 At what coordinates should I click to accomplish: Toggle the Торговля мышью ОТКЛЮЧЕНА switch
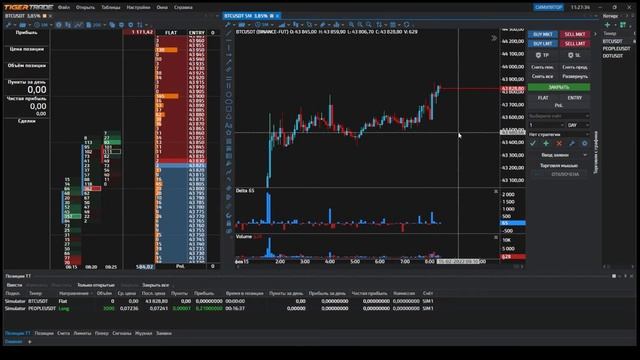[559, 174]
